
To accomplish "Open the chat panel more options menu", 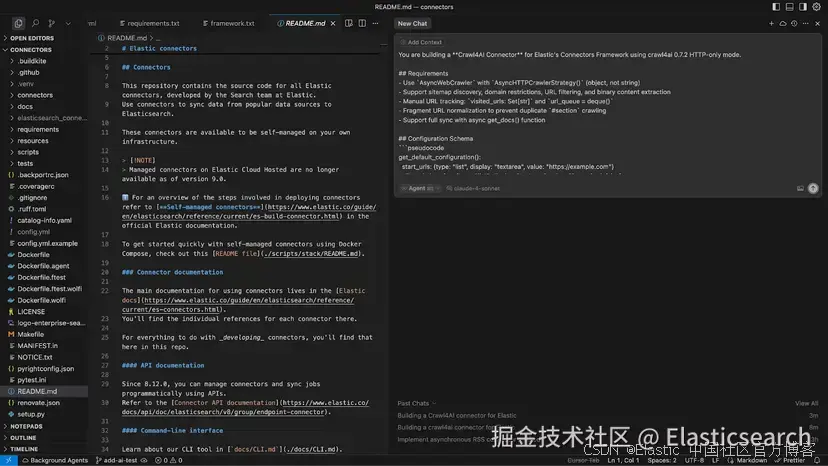I will click(x=806, y=23).
